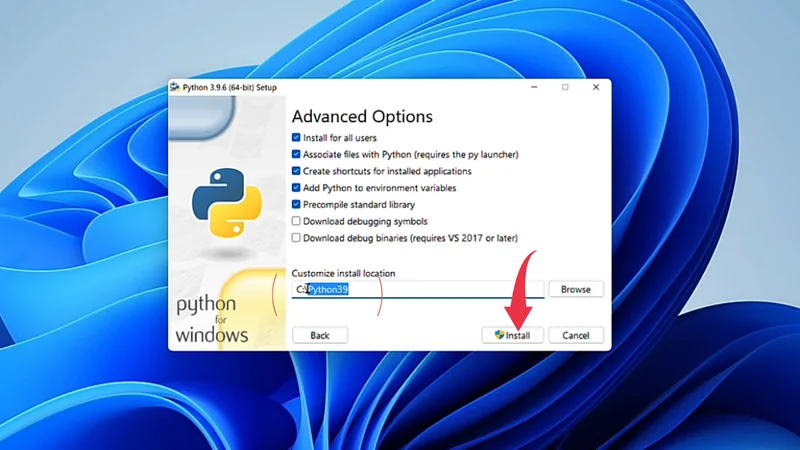Cancel the Python setup
Viewport: 800px width, 450px height.
(576, 335)
